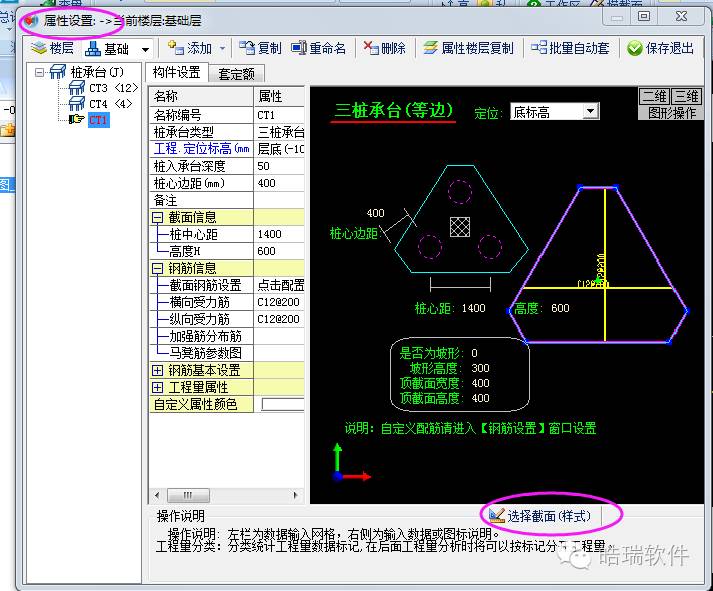Click the 高度 600 diagram value
Viewport: 713px width, 591px height.
[560, 308]
